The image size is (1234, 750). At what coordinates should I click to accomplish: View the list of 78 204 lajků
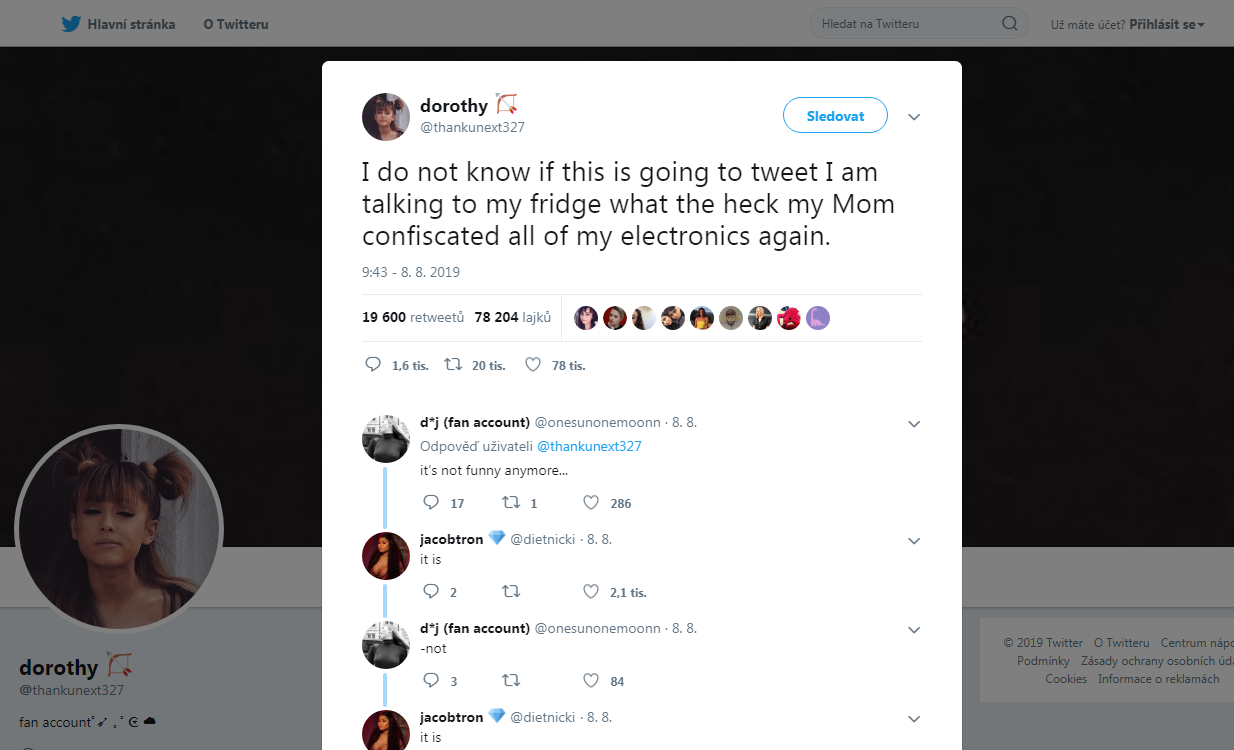click(x=513, y=317)
